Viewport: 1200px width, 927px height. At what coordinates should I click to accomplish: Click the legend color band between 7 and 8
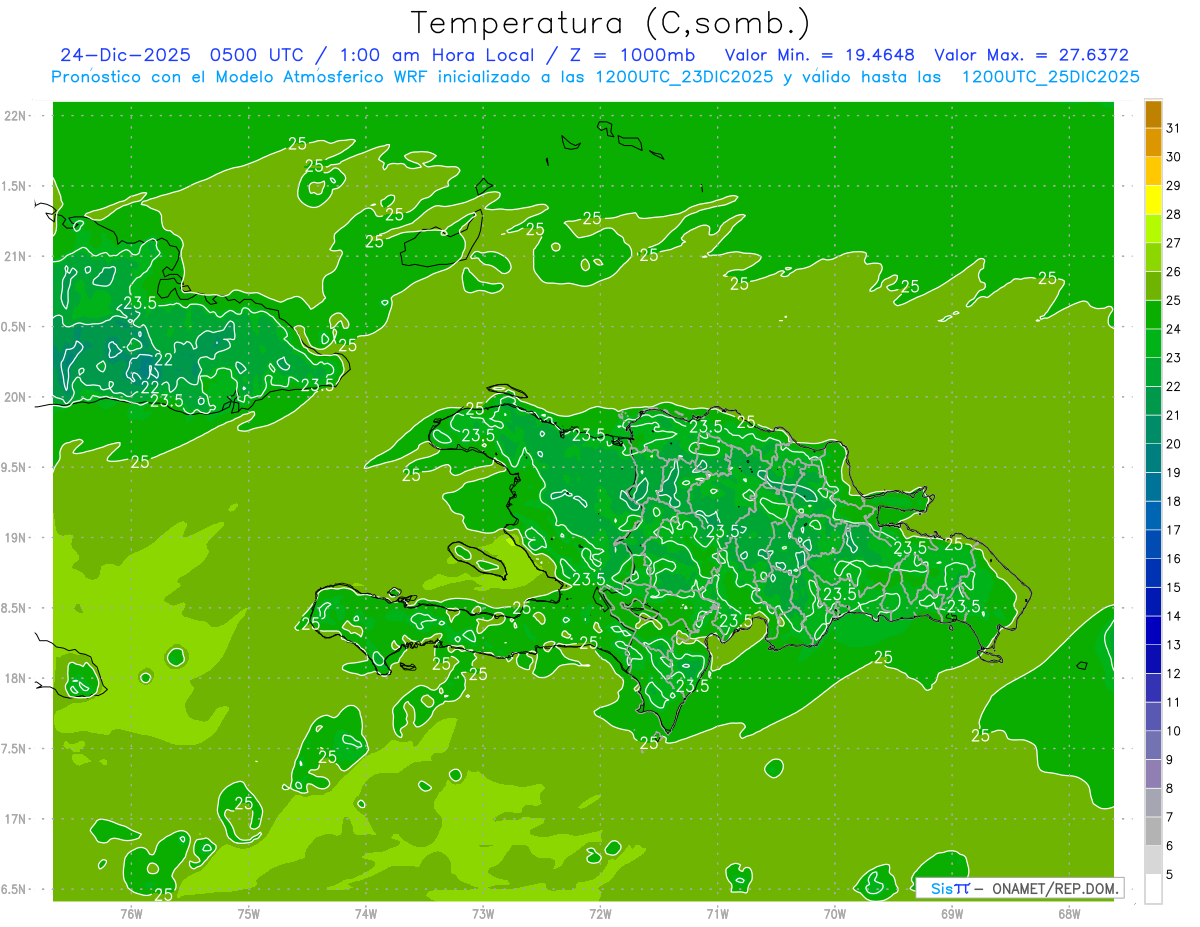(x=1153, y=803)
